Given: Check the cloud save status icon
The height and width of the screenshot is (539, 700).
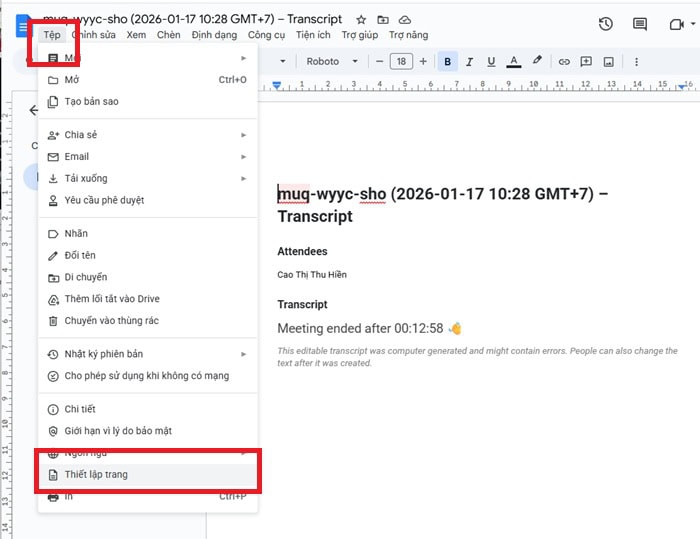Looking at the screenshot, I should pos(404,20).
